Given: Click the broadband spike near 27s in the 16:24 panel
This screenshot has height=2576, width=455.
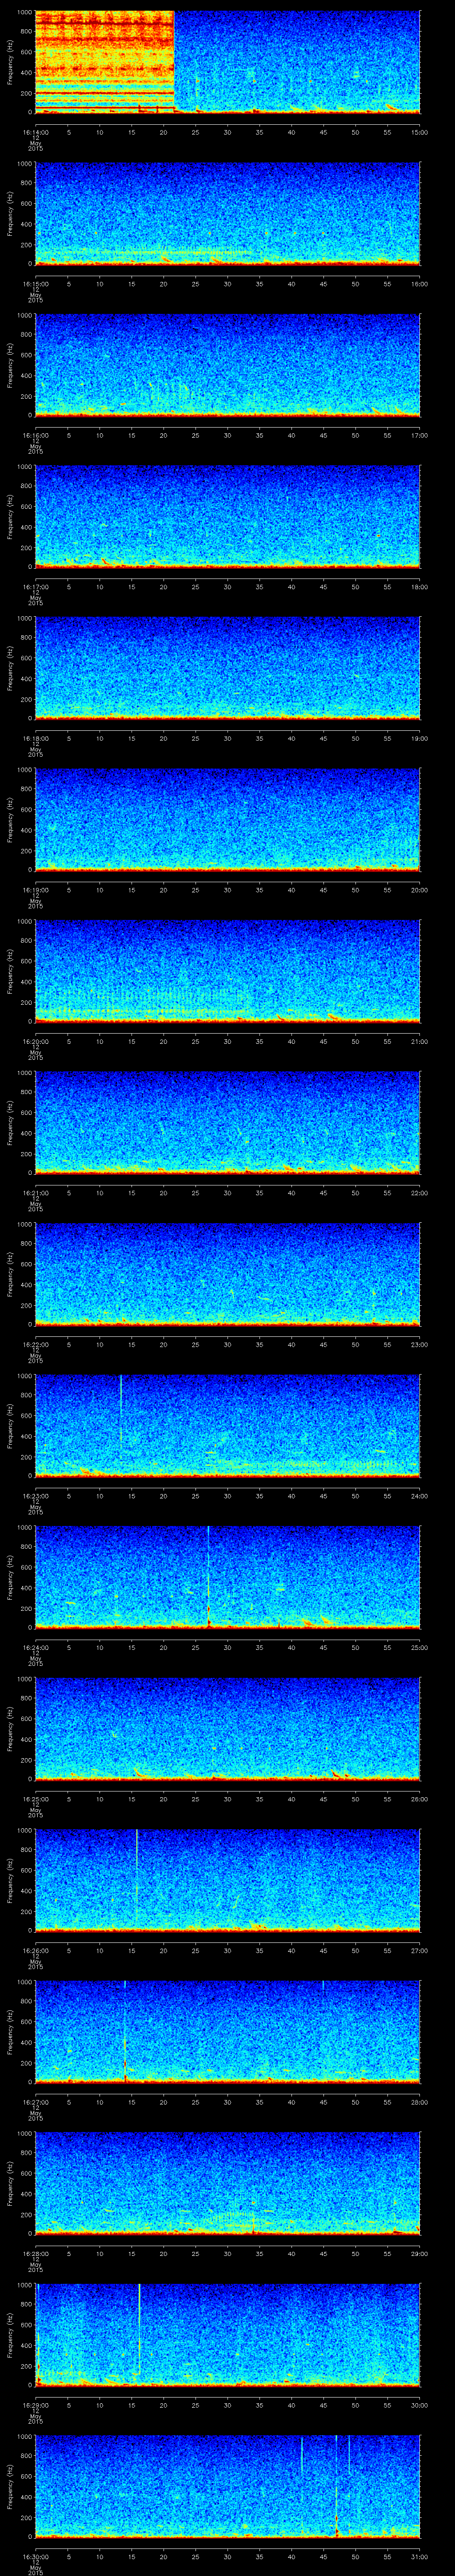Looking at the screenshot, I should 208,1575.
